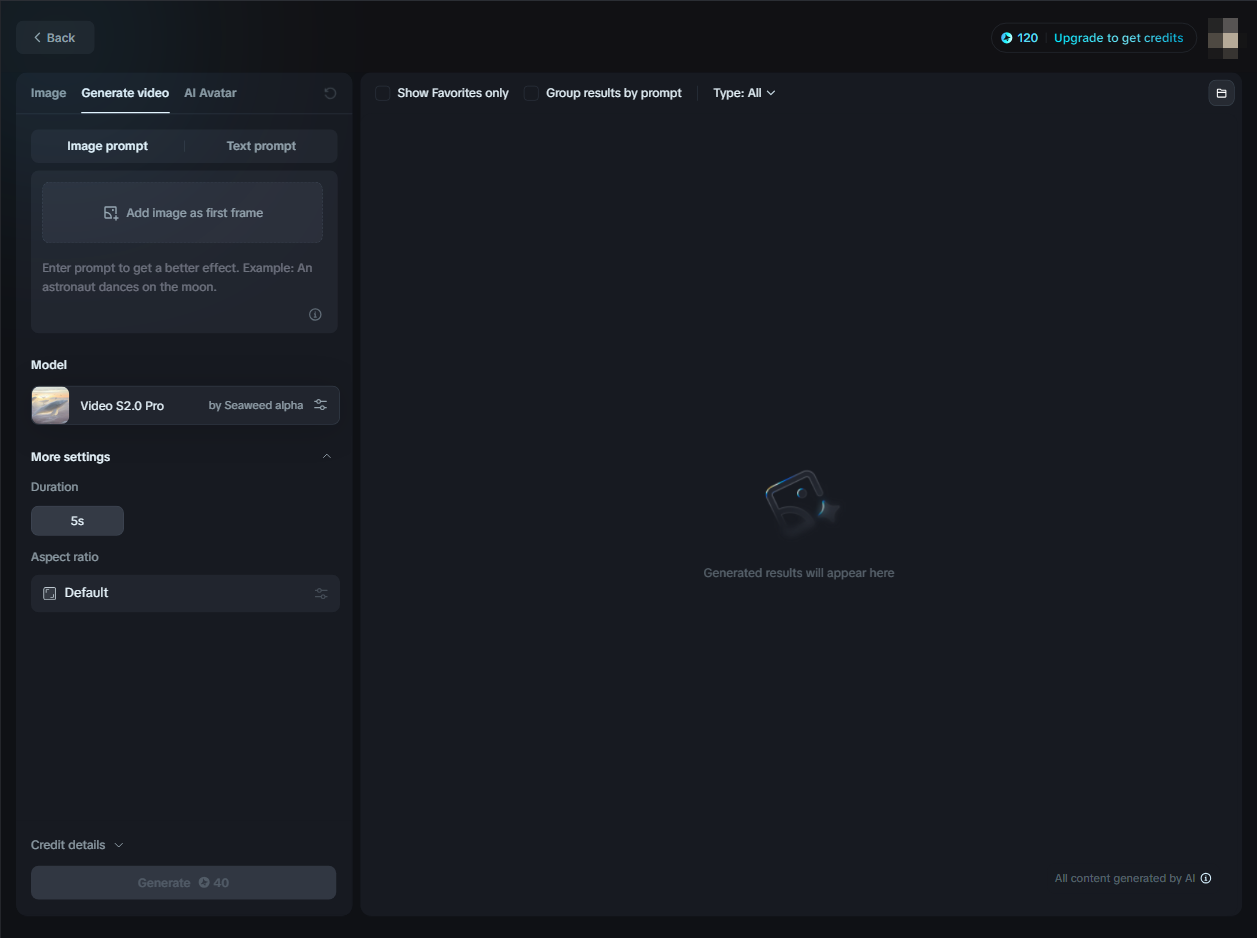Click the reset icon beside AI Avatar tab
Image resolution: width=1257 pixels, height=938 pixels.
pyautogui.click(x=330, y=93)
